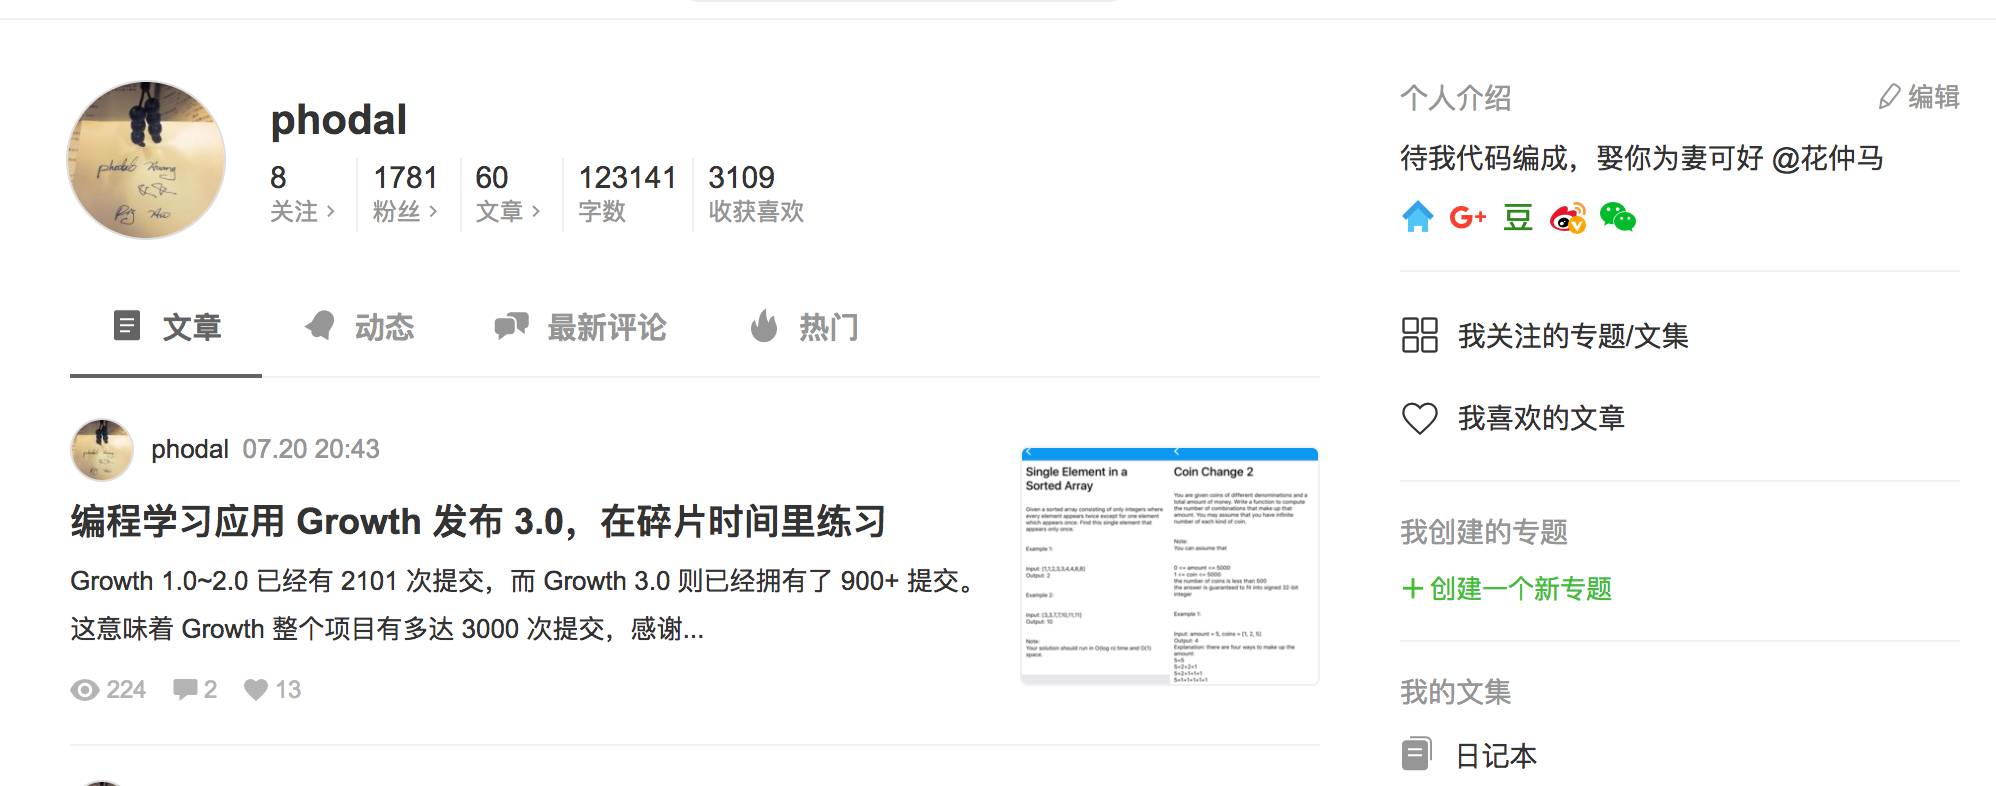Click the 我的文集 heading
This screenshot has height=786, width=1996.
click(1456, 692)
